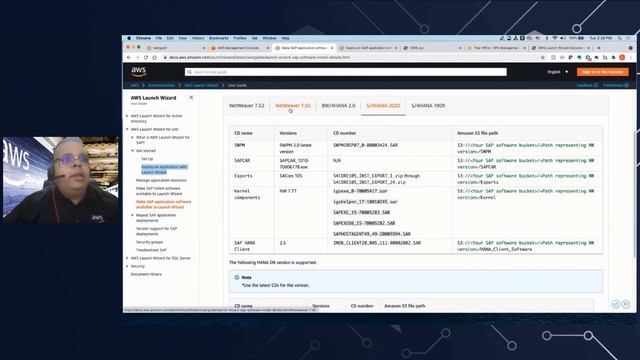
Task: Reload the page with the refresh icon
Action: pos(146,58)
